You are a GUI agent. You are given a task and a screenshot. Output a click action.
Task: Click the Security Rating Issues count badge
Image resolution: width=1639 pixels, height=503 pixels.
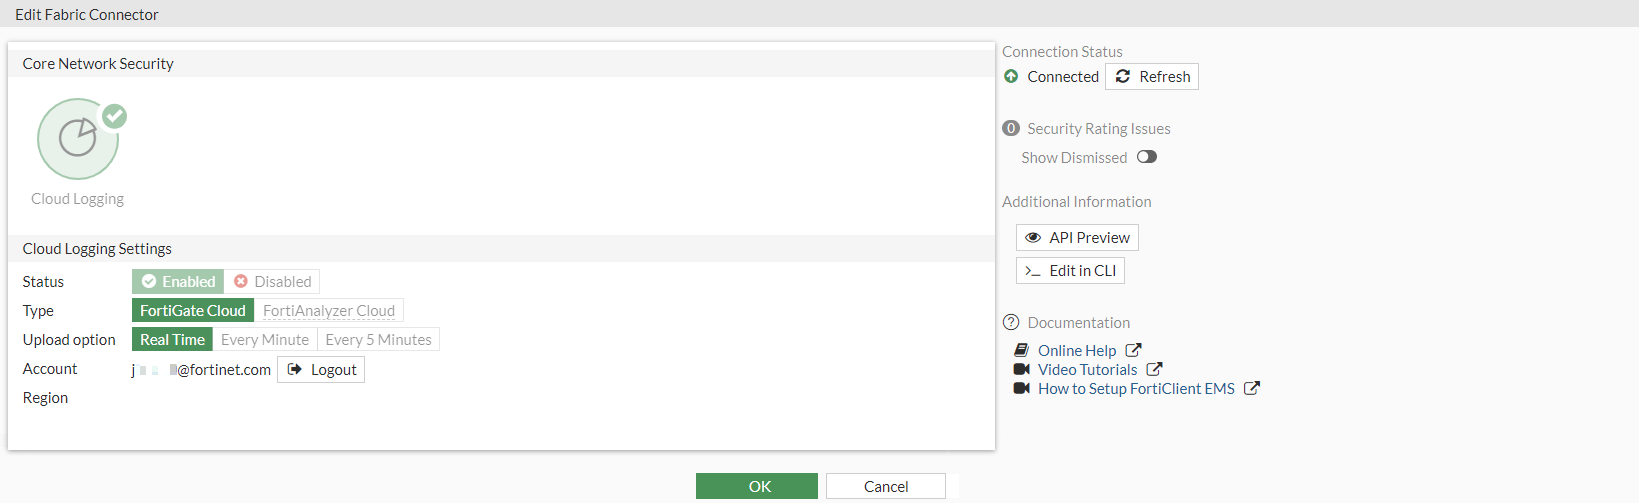[x=1011, y=129]
